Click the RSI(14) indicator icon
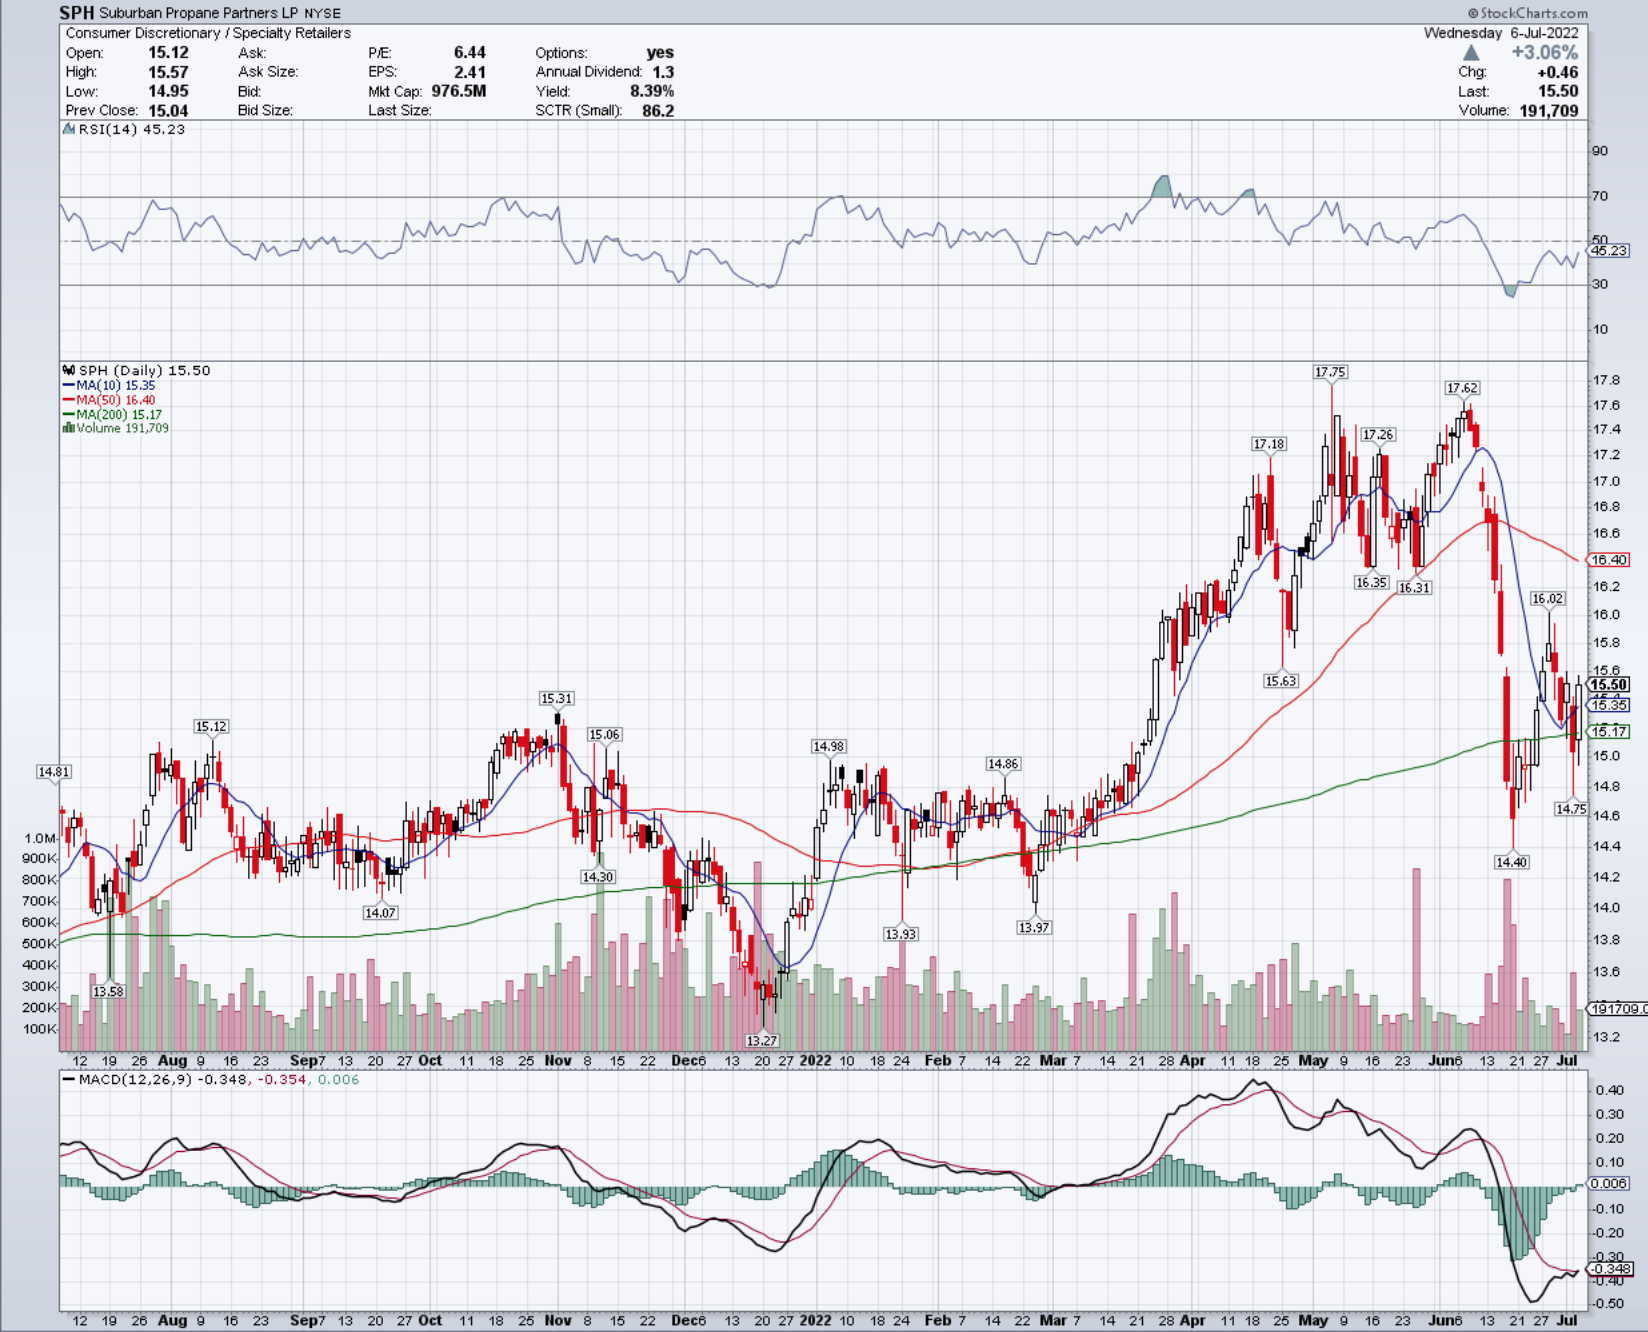The image size is (1648, 1332). [x=69, y=129]
